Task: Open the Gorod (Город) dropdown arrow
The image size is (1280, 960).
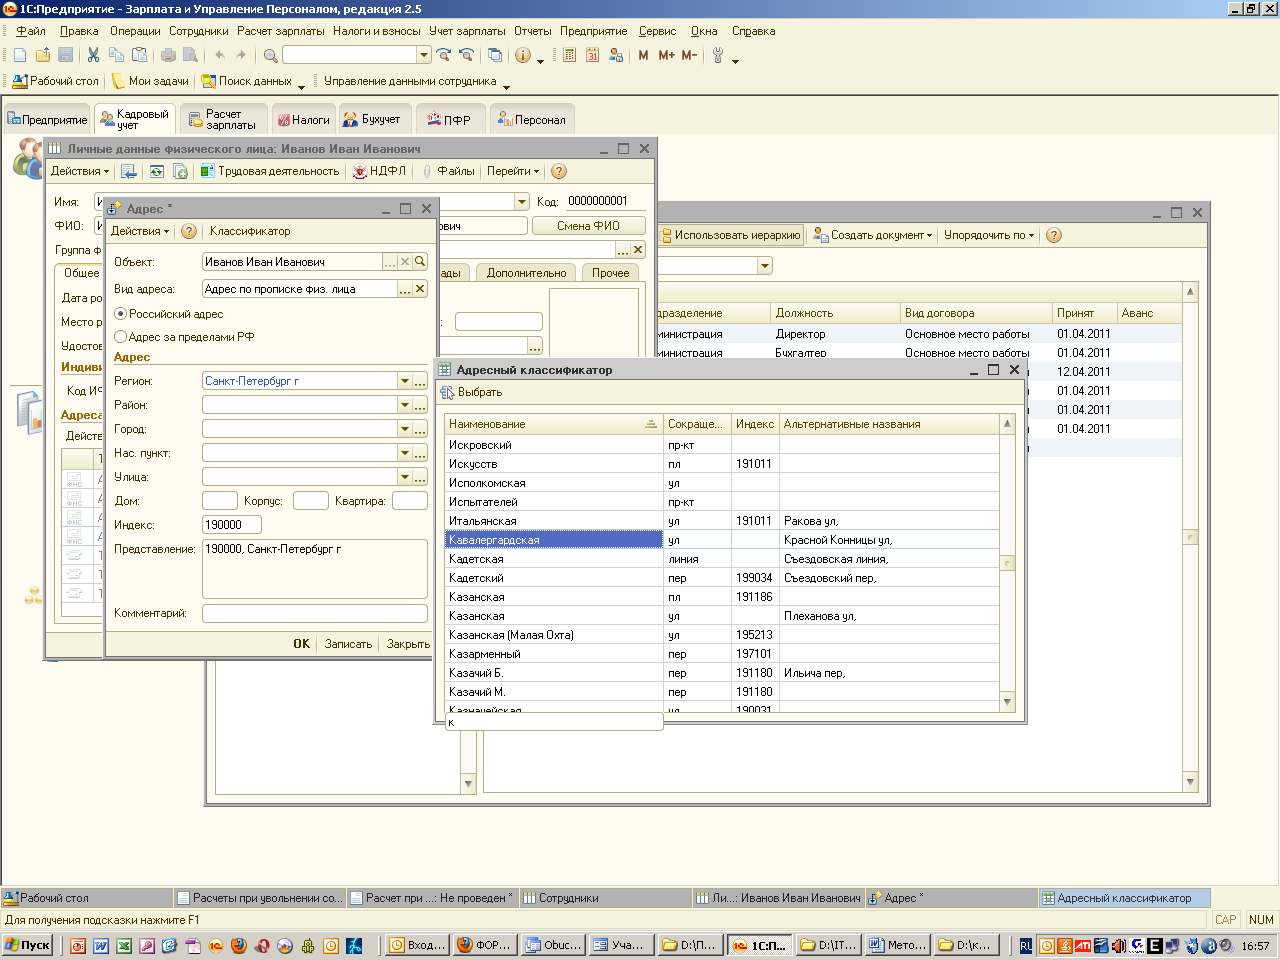Action: pyautogui.click(x=405, y=429)
